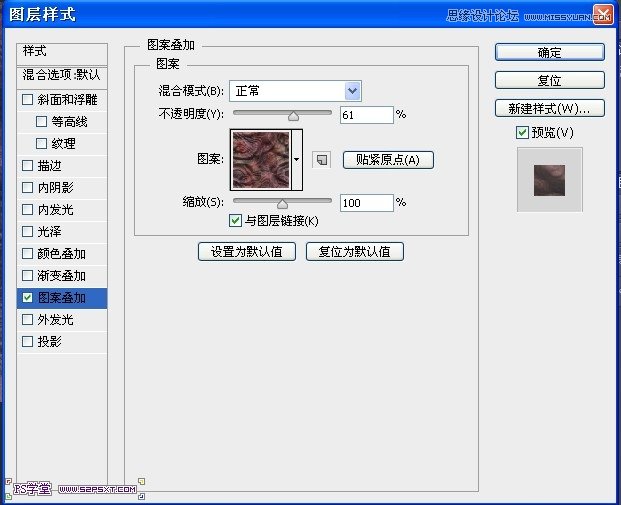
Task: Open 等高线 settings label
Action: tap(69, 122)
